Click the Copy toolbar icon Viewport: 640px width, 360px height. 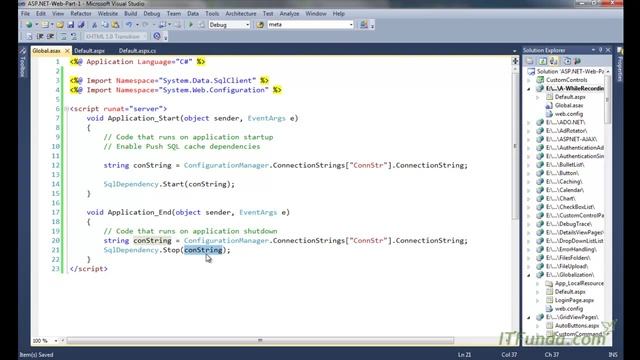point(105,25)
